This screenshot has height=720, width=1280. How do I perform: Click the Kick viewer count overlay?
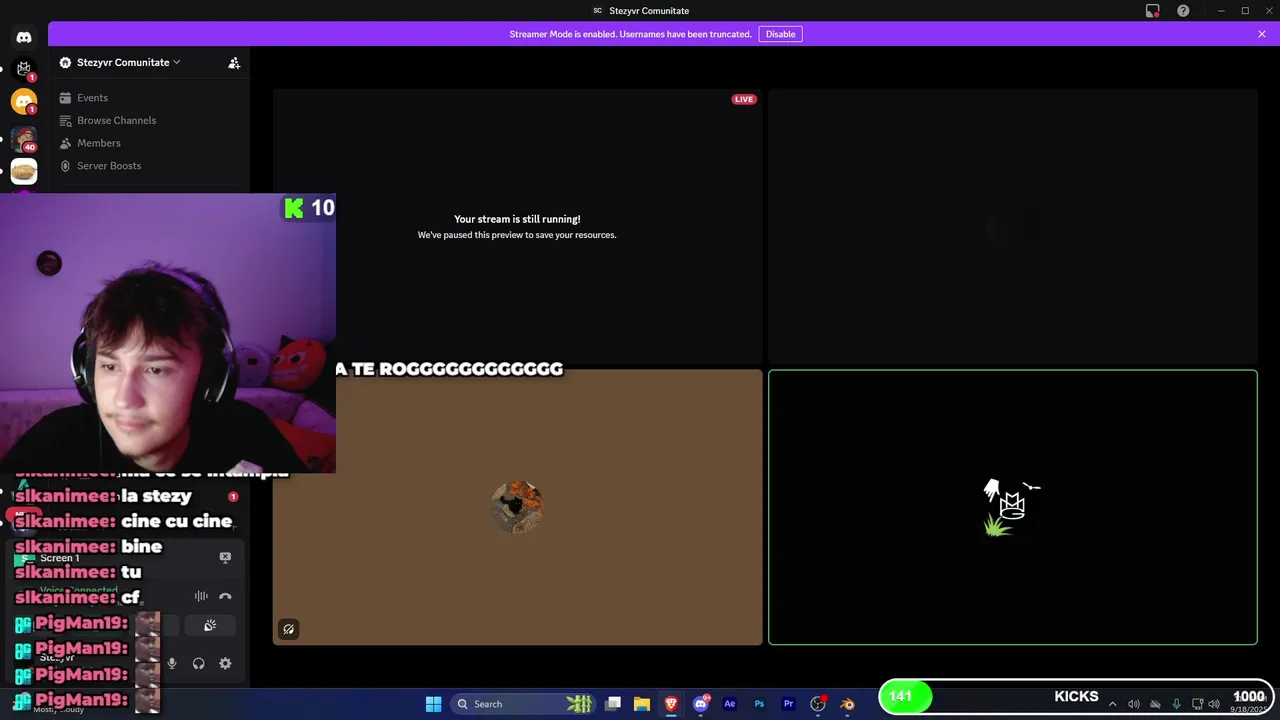[310, 208]
